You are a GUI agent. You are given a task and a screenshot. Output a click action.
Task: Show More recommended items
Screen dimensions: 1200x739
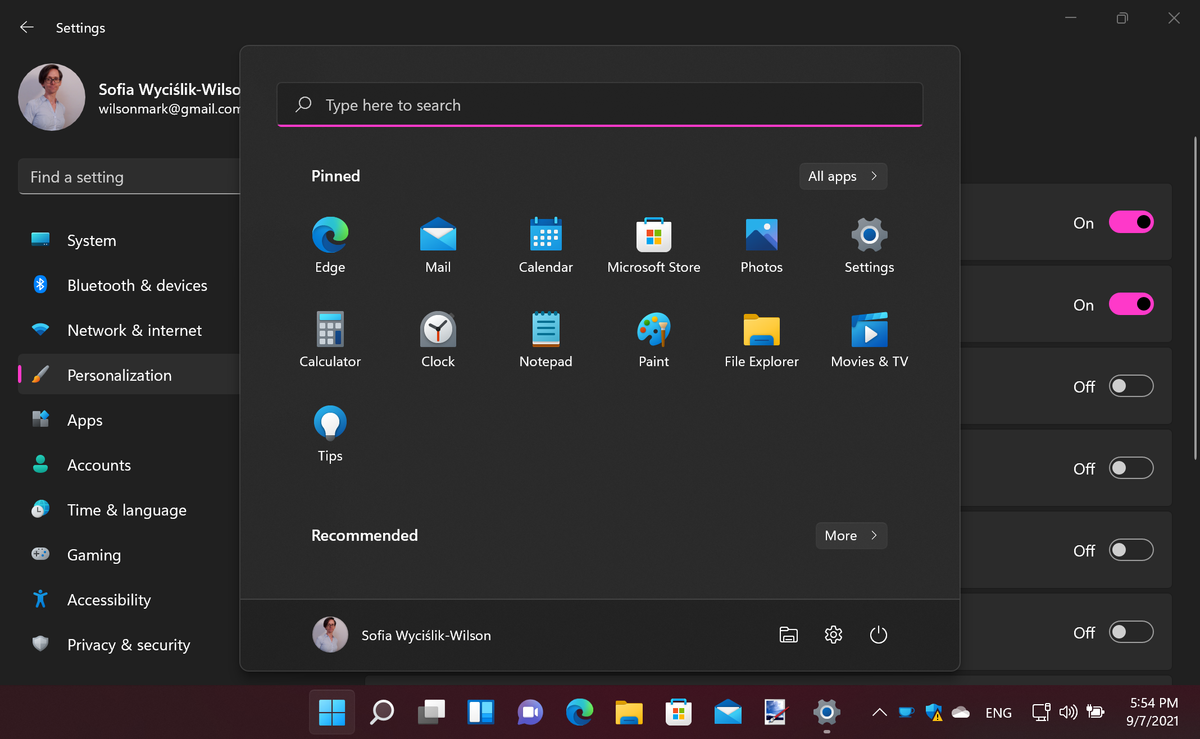851,535
